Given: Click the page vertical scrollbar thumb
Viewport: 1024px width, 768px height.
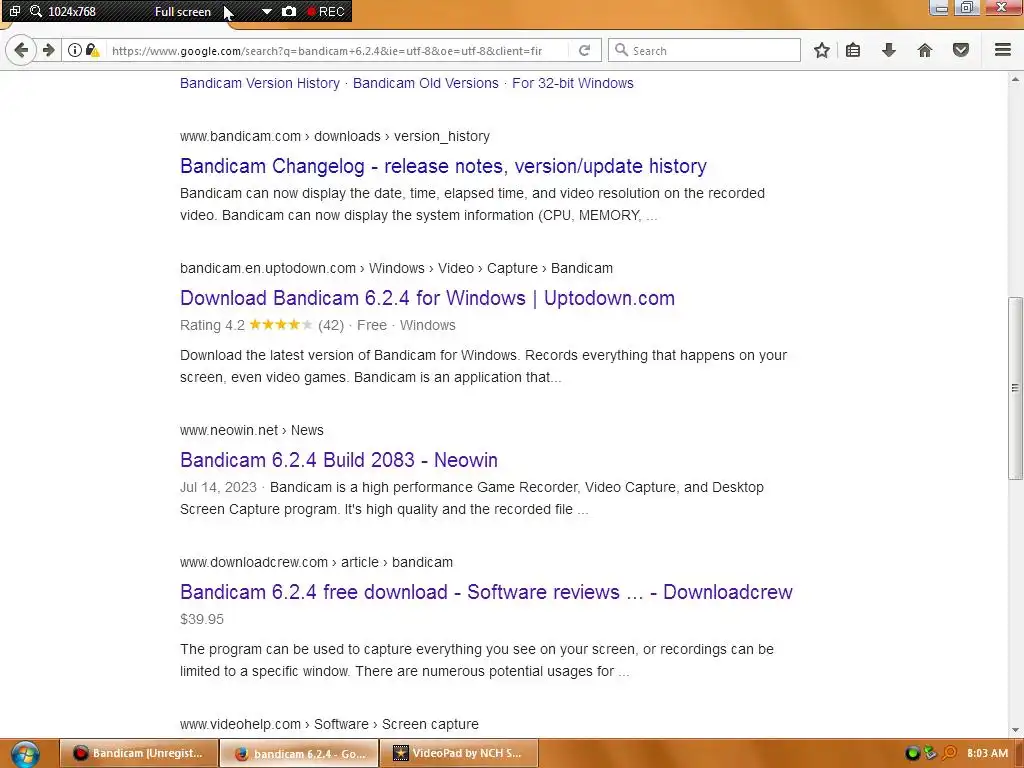Looking at the screenshot, I should pyautogui.click(x=1015, y=388).
